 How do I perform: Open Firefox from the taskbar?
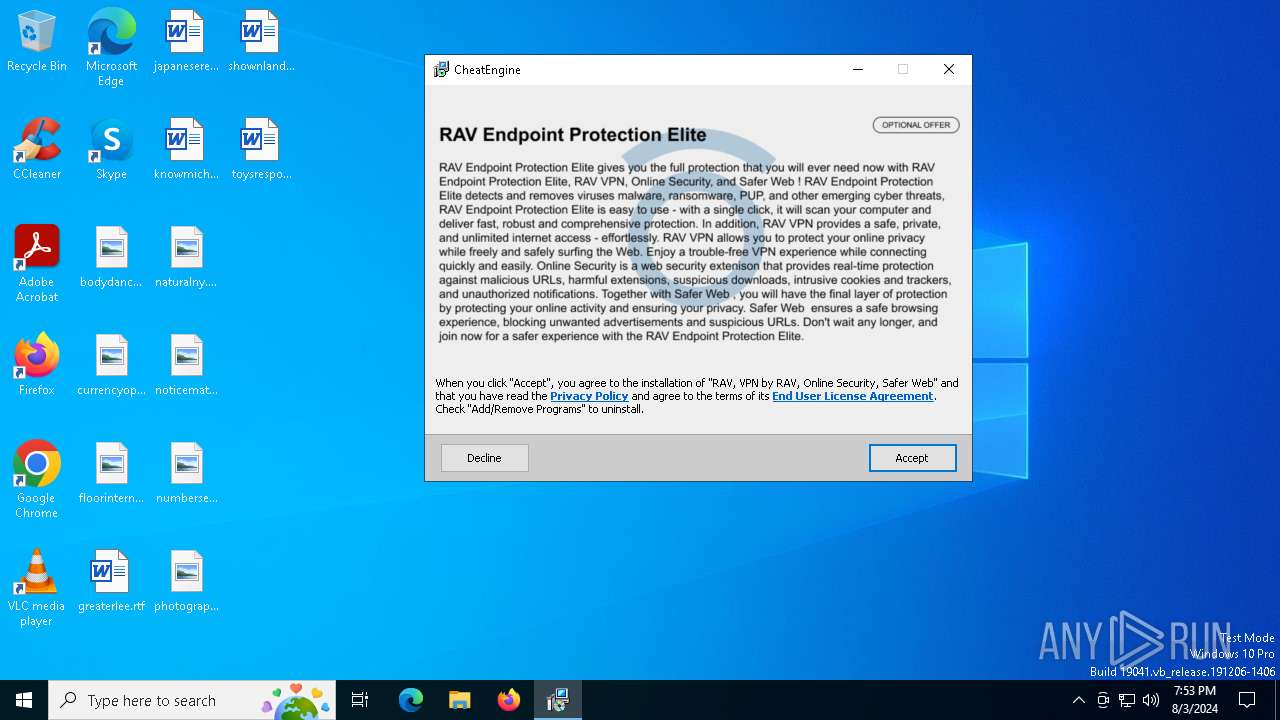tap(509, 700)
